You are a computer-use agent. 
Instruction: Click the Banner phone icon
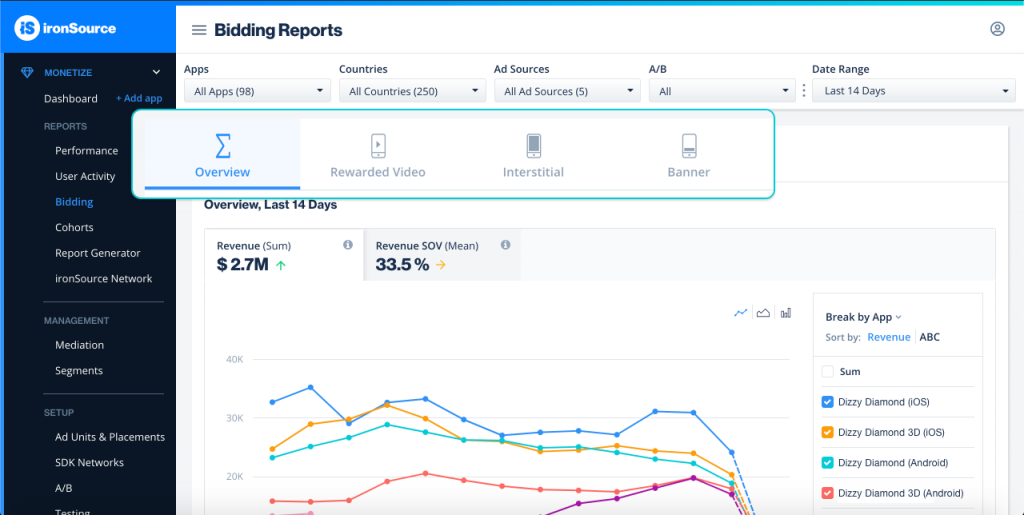coord(689,146)
